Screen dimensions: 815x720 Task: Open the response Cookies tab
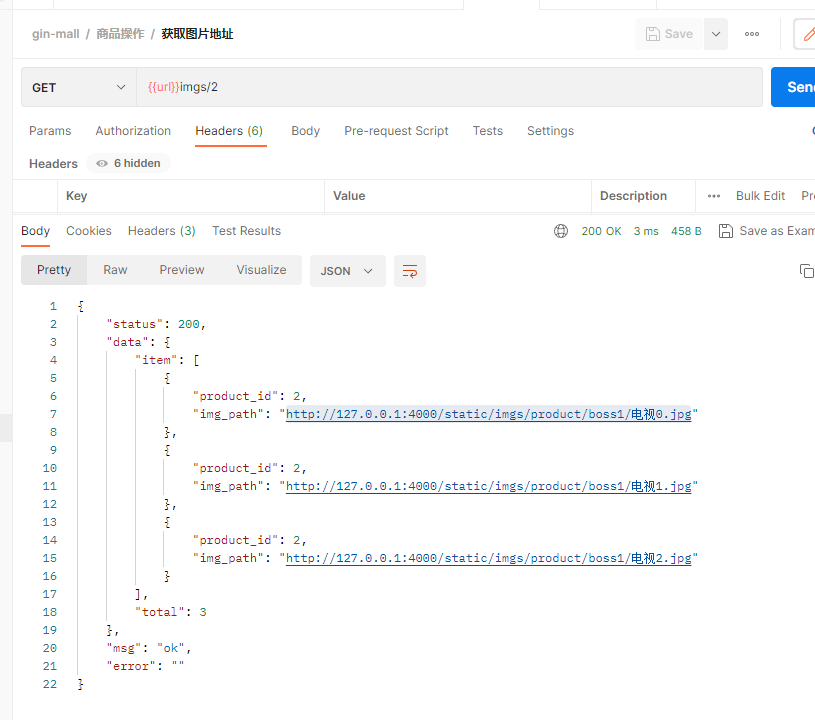(x=89, y=231)
